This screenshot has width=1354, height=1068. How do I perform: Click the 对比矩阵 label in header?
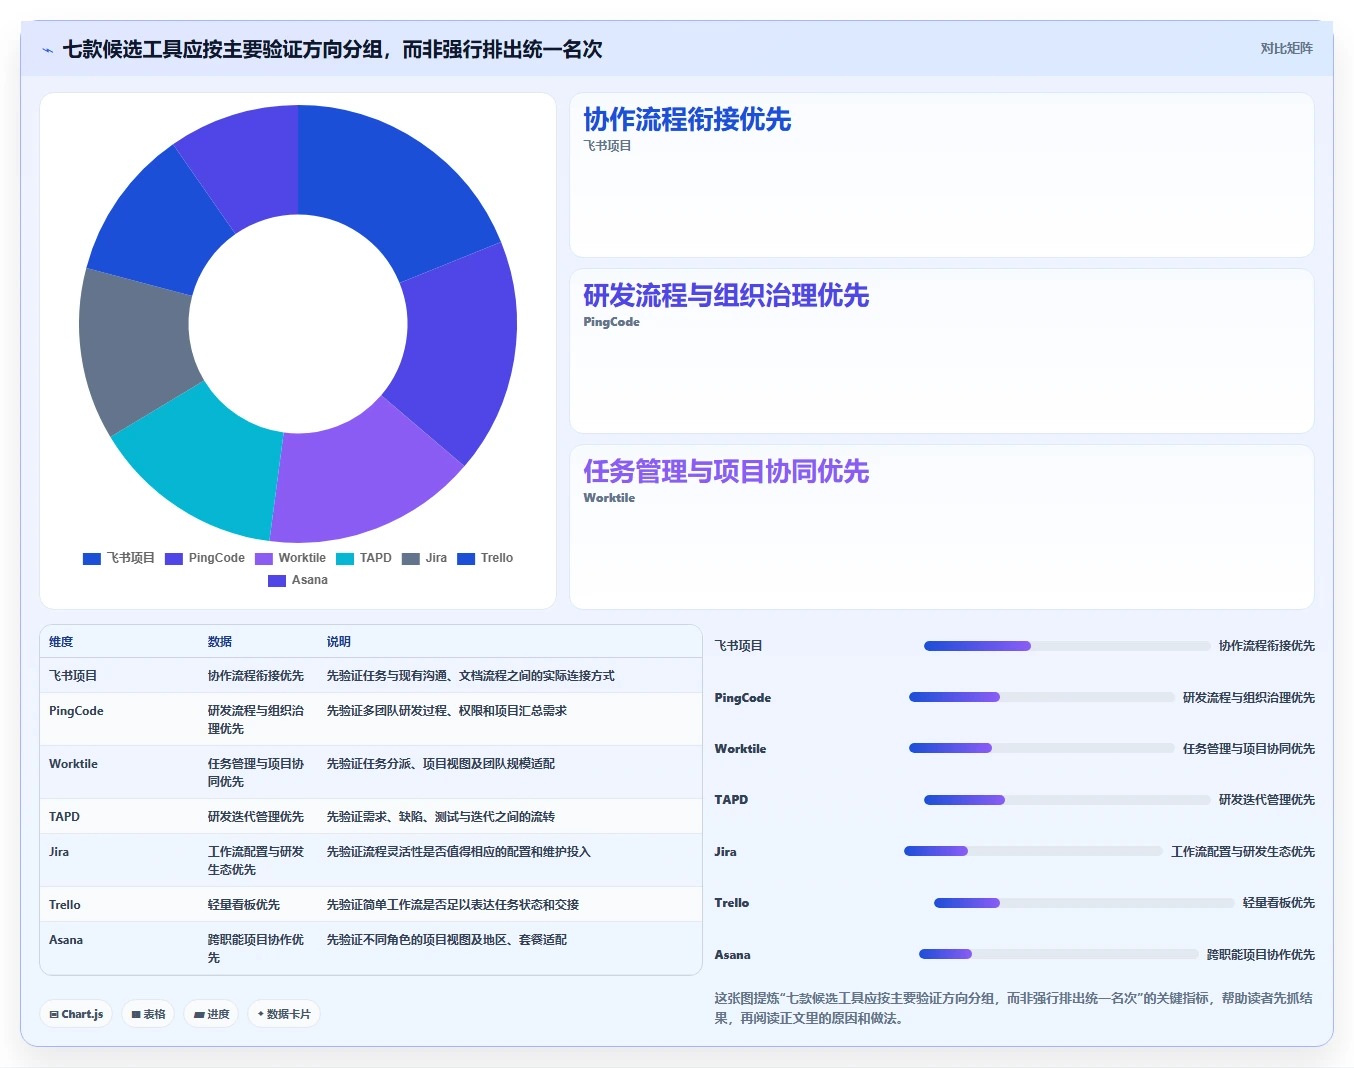1286,48
